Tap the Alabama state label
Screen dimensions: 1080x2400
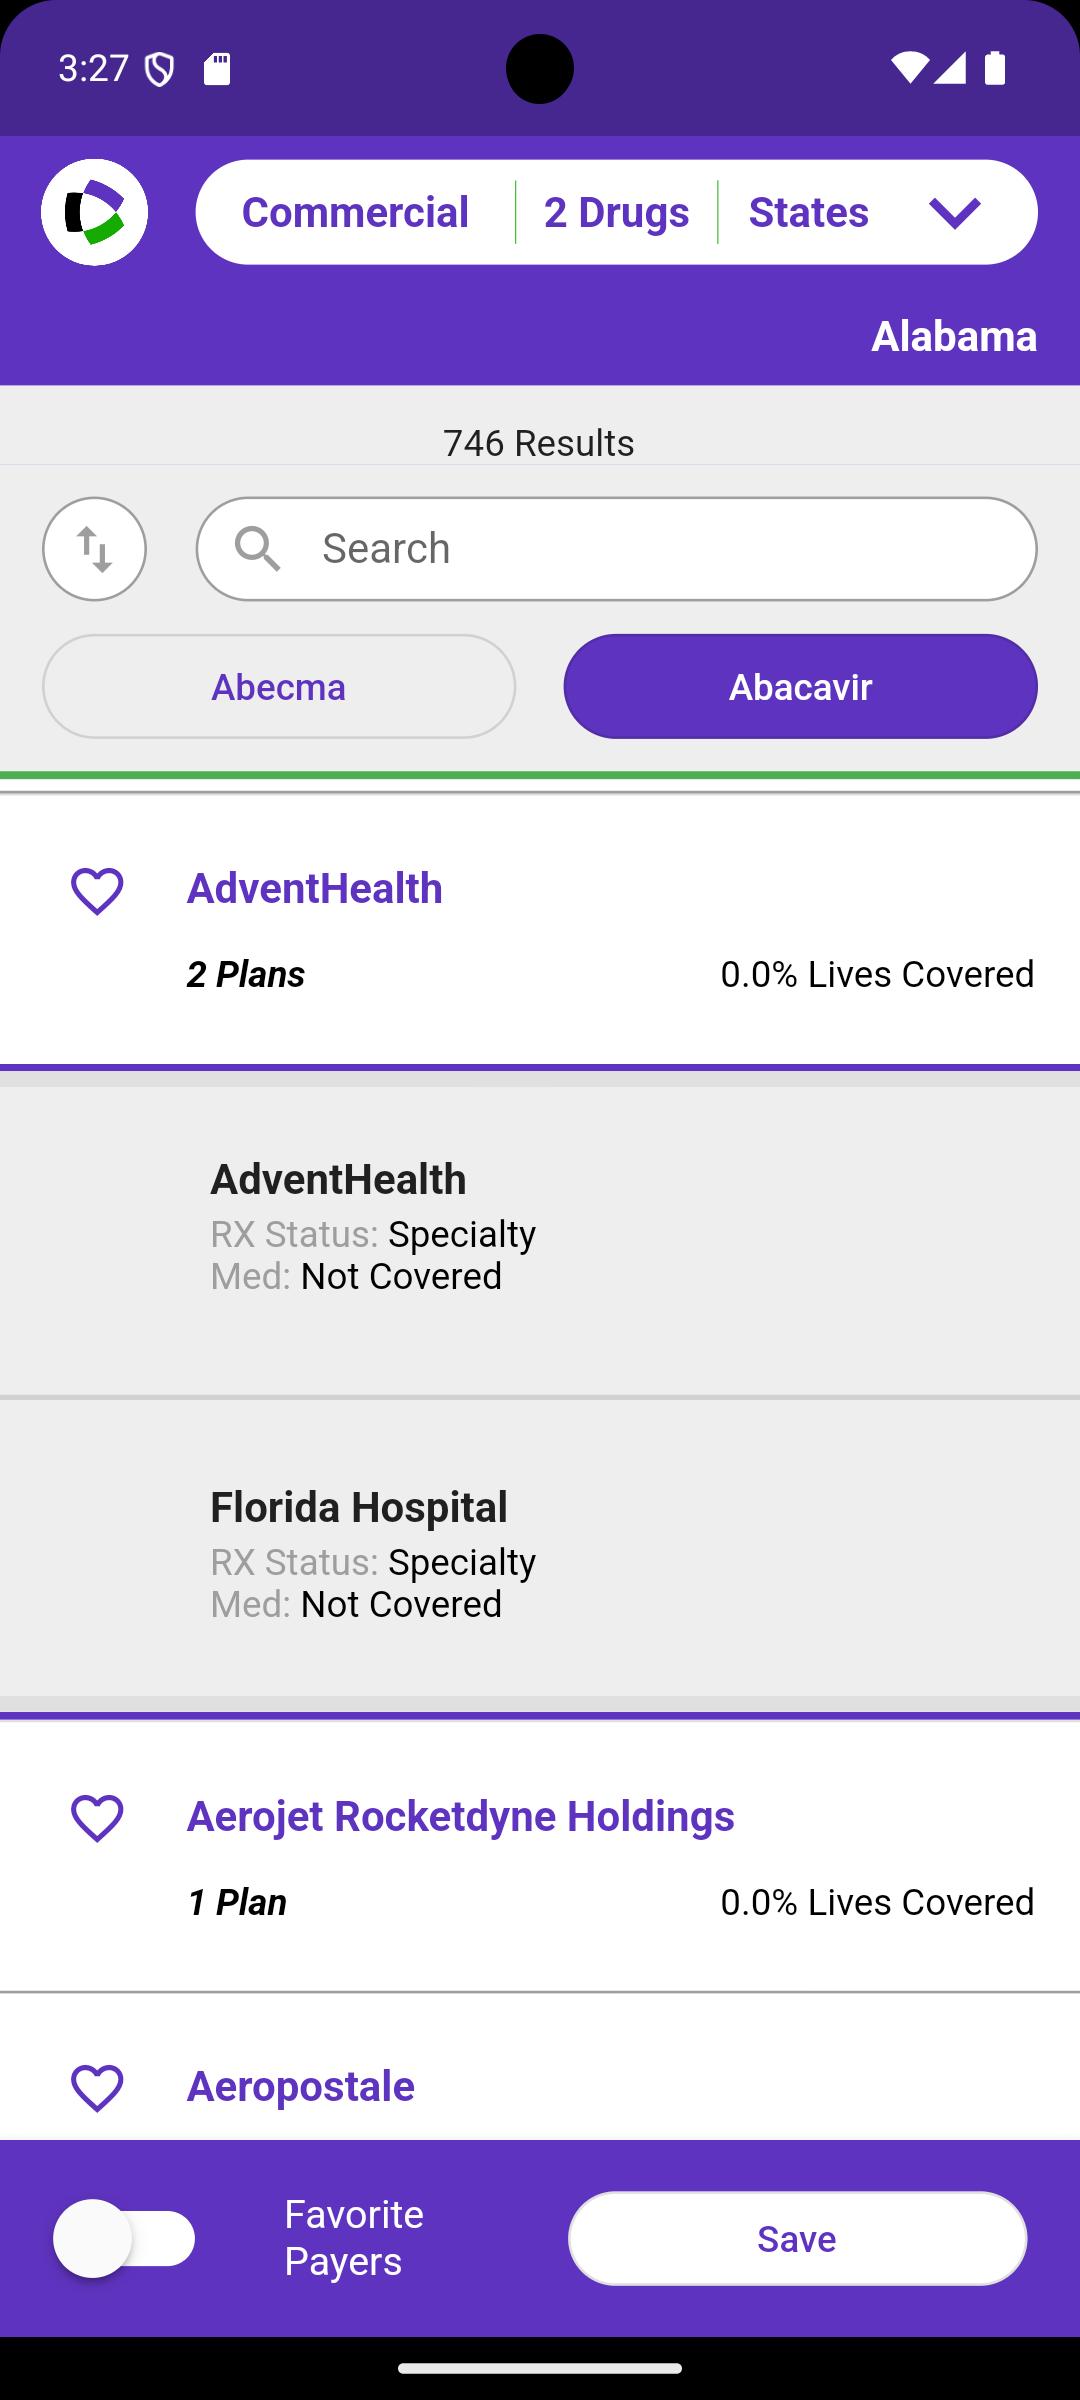pyautogui.click(x=954, y=336)
